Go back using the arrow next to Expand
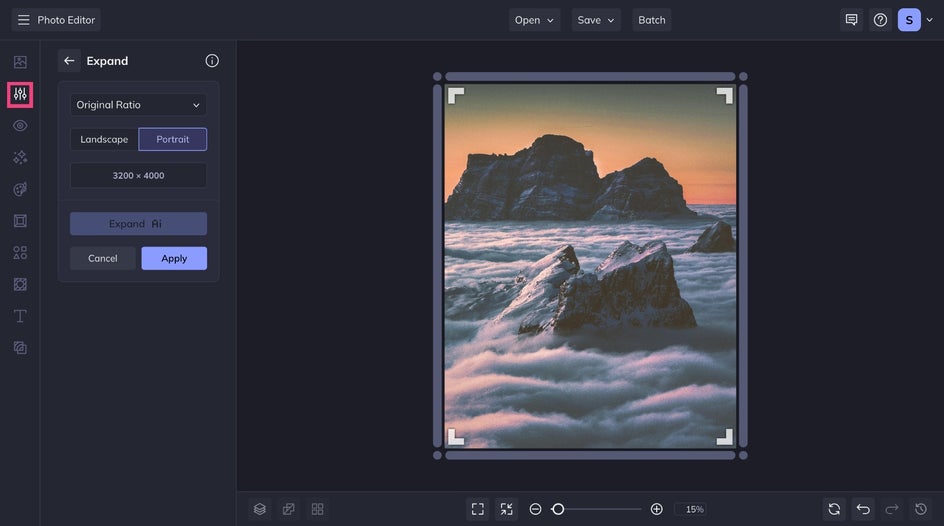This screenshot has height=526, width=944. pyautogui.click(x=69, y=61)
